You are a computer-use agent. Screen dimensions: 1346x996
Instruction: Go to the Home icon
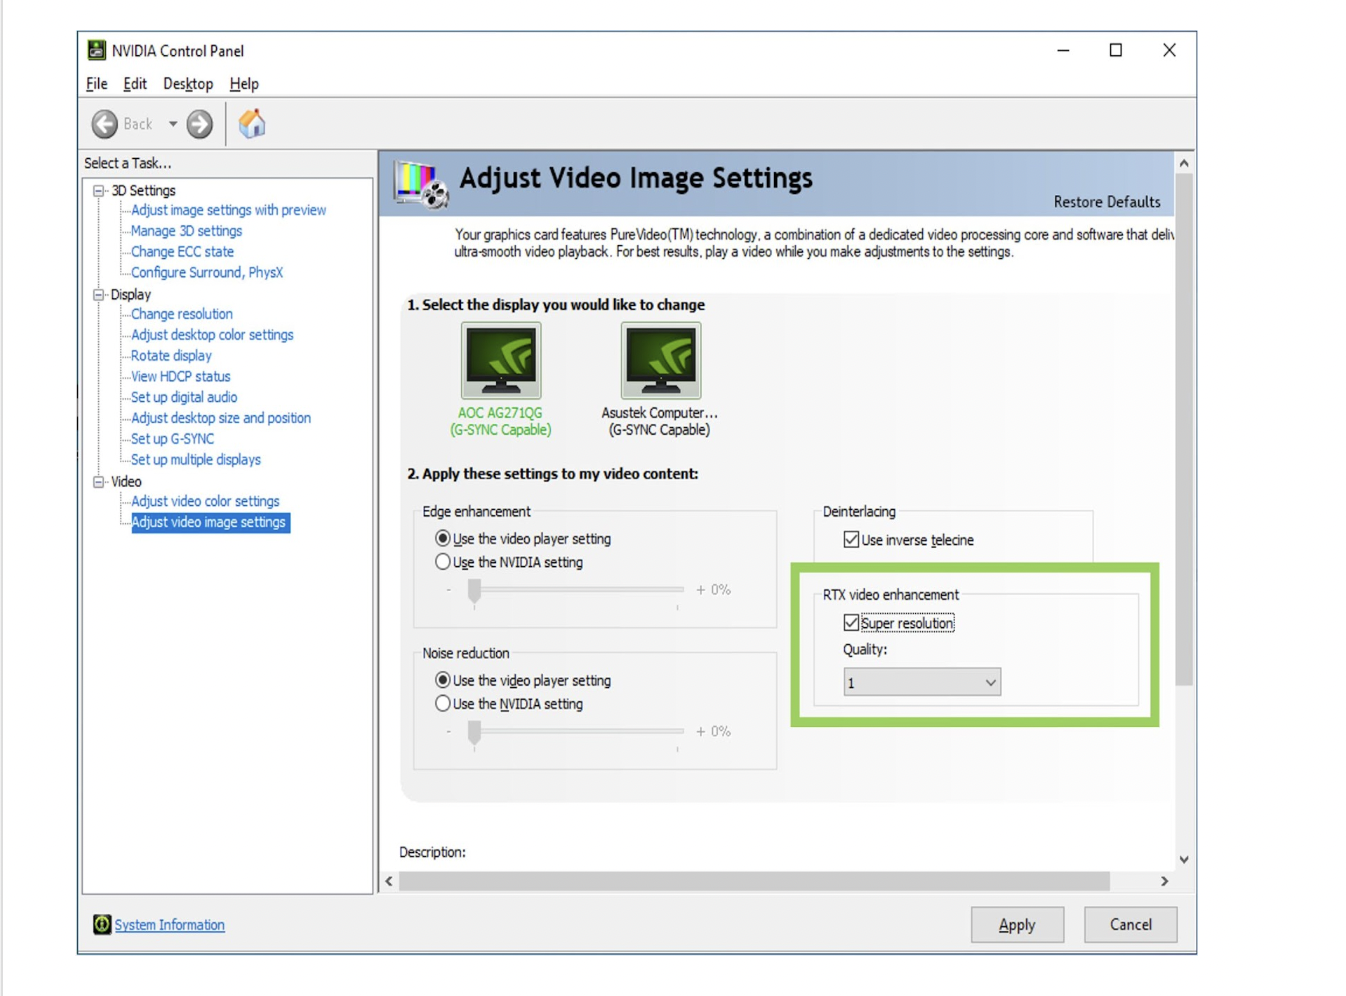point(252,123)
